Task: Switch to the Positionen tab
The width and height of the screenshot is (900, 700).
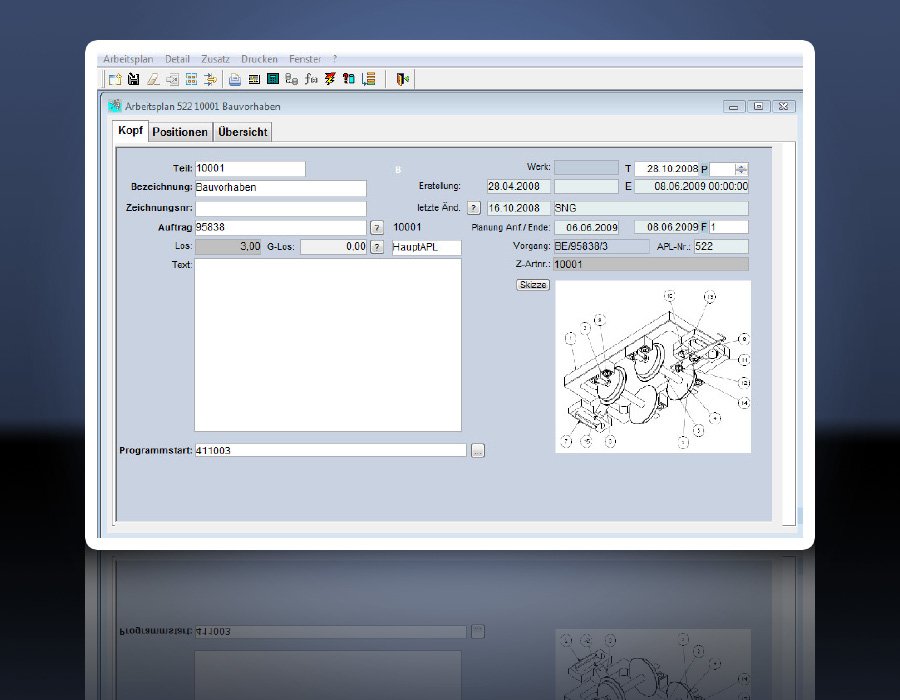Action: [180, 132]
